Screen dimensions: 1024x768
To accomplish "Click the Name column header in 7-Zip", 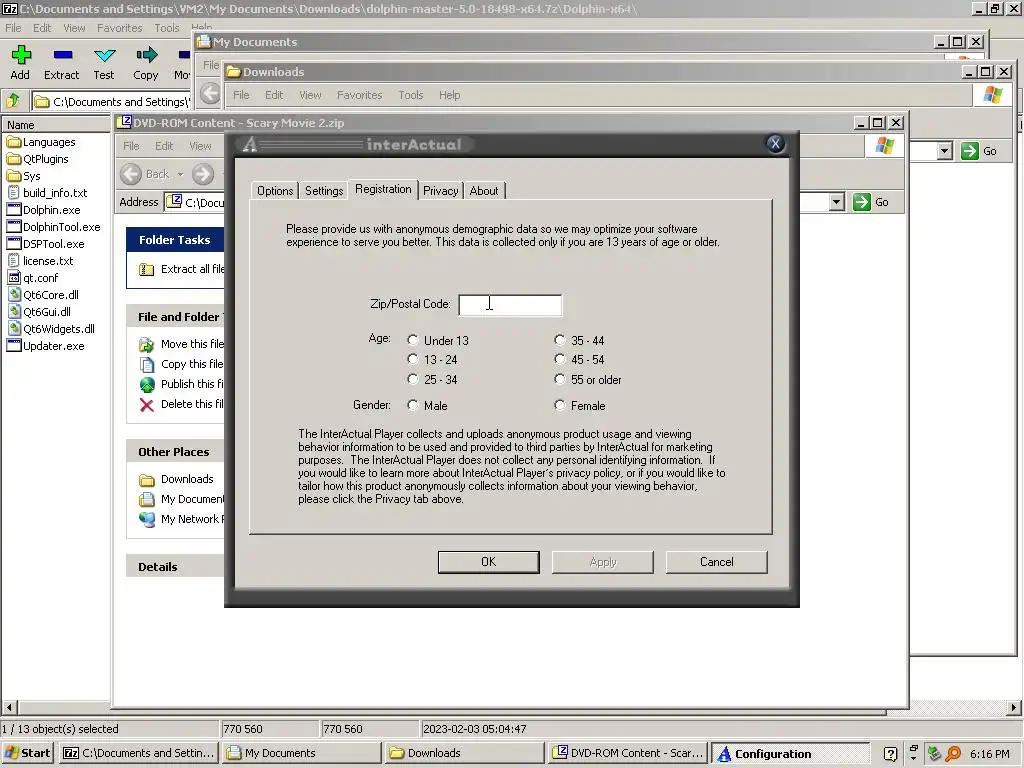I will tap(57, 125).
